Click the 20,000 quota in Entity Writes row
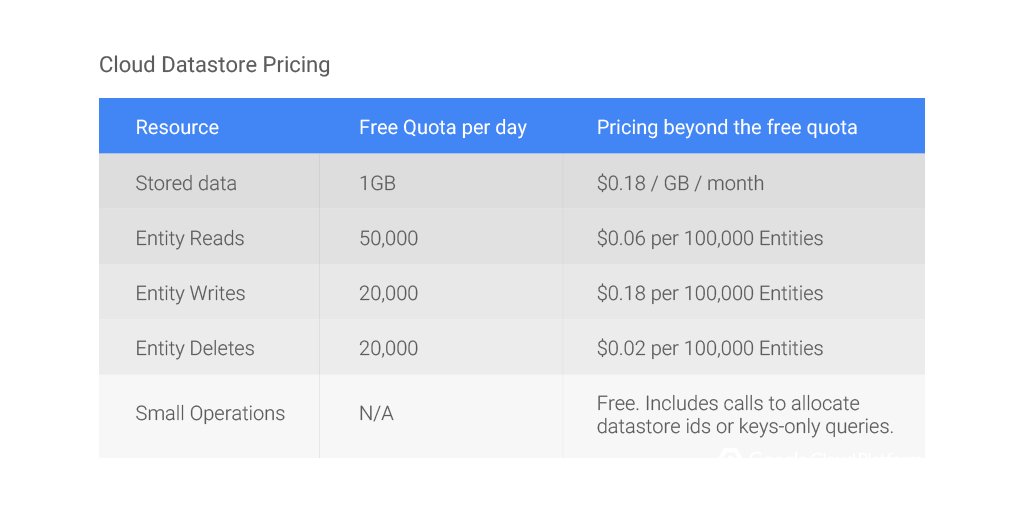Viewport: 1024px width, 512px height. click(388, 293)
